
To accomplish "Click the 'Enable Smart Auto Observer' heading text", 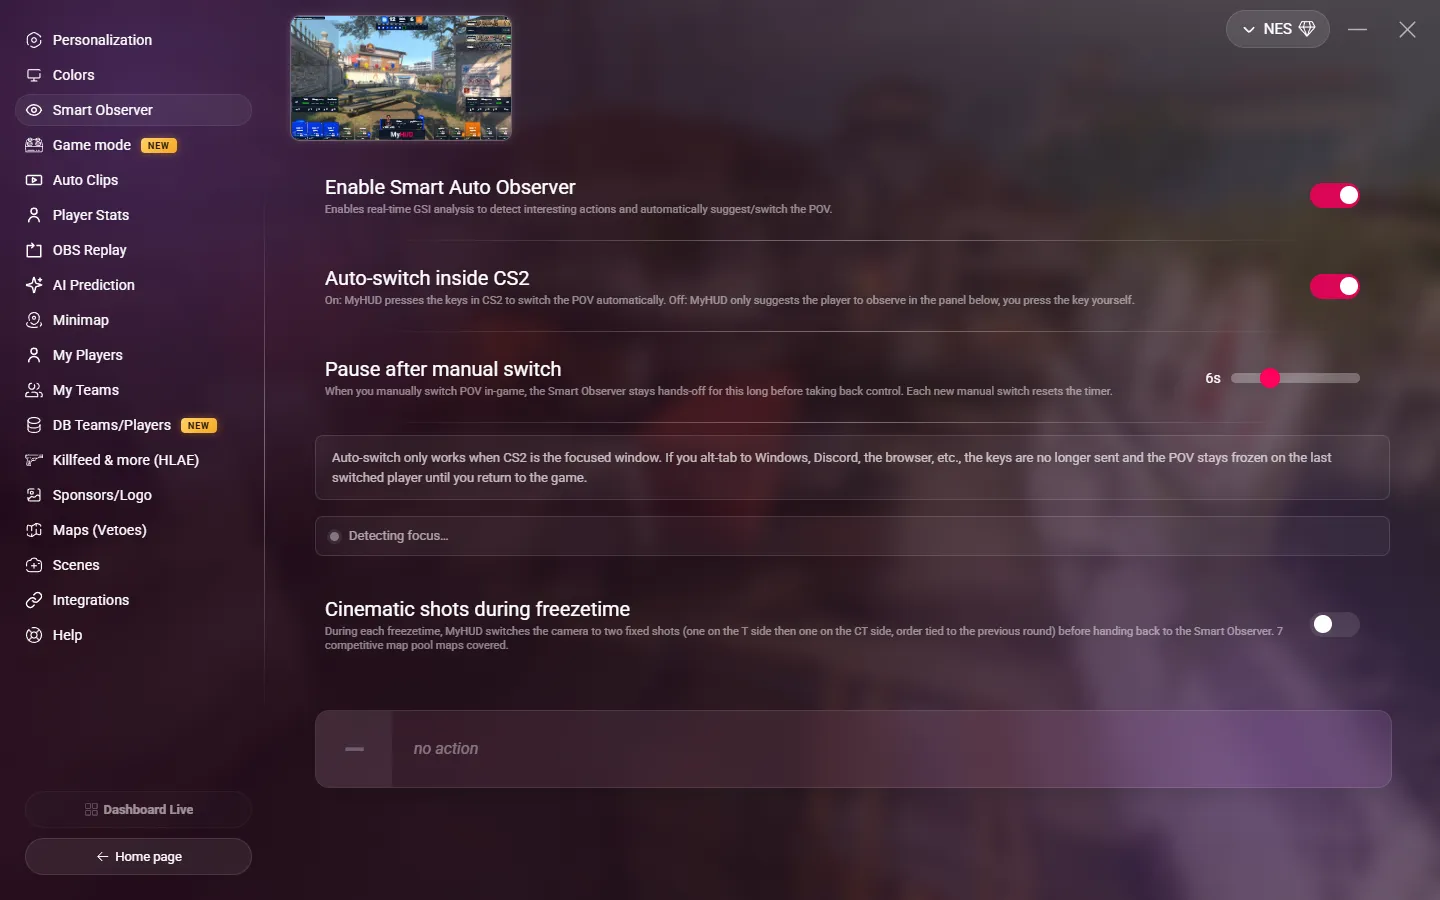I will coord(450,187).
